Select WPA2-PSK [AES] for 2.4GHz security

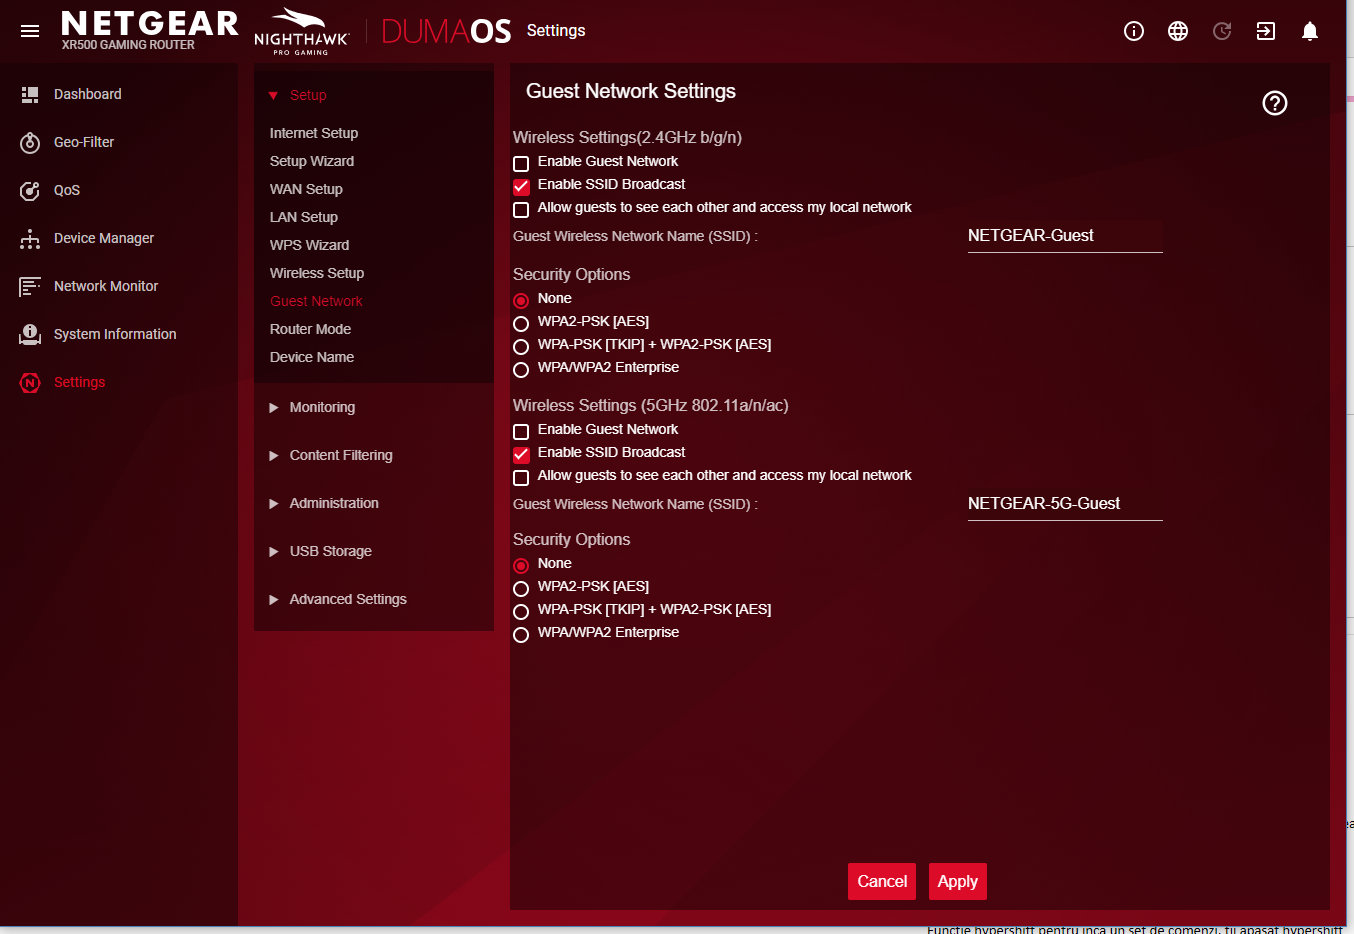click(x=521, y=323)
